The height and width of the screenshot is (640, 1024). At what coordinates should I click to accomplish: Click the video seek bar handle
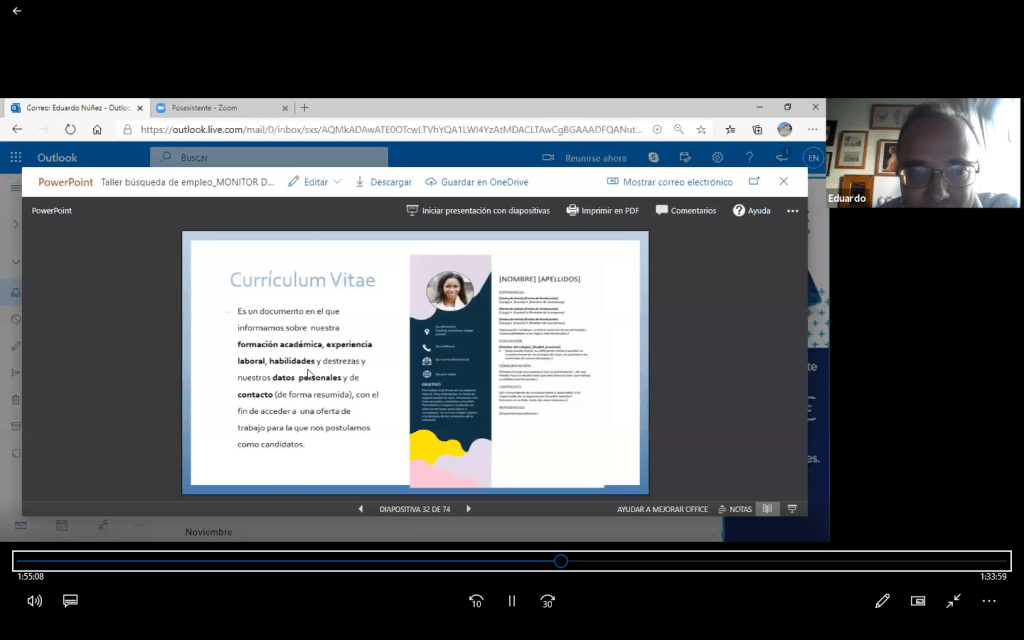coord(561,561)
